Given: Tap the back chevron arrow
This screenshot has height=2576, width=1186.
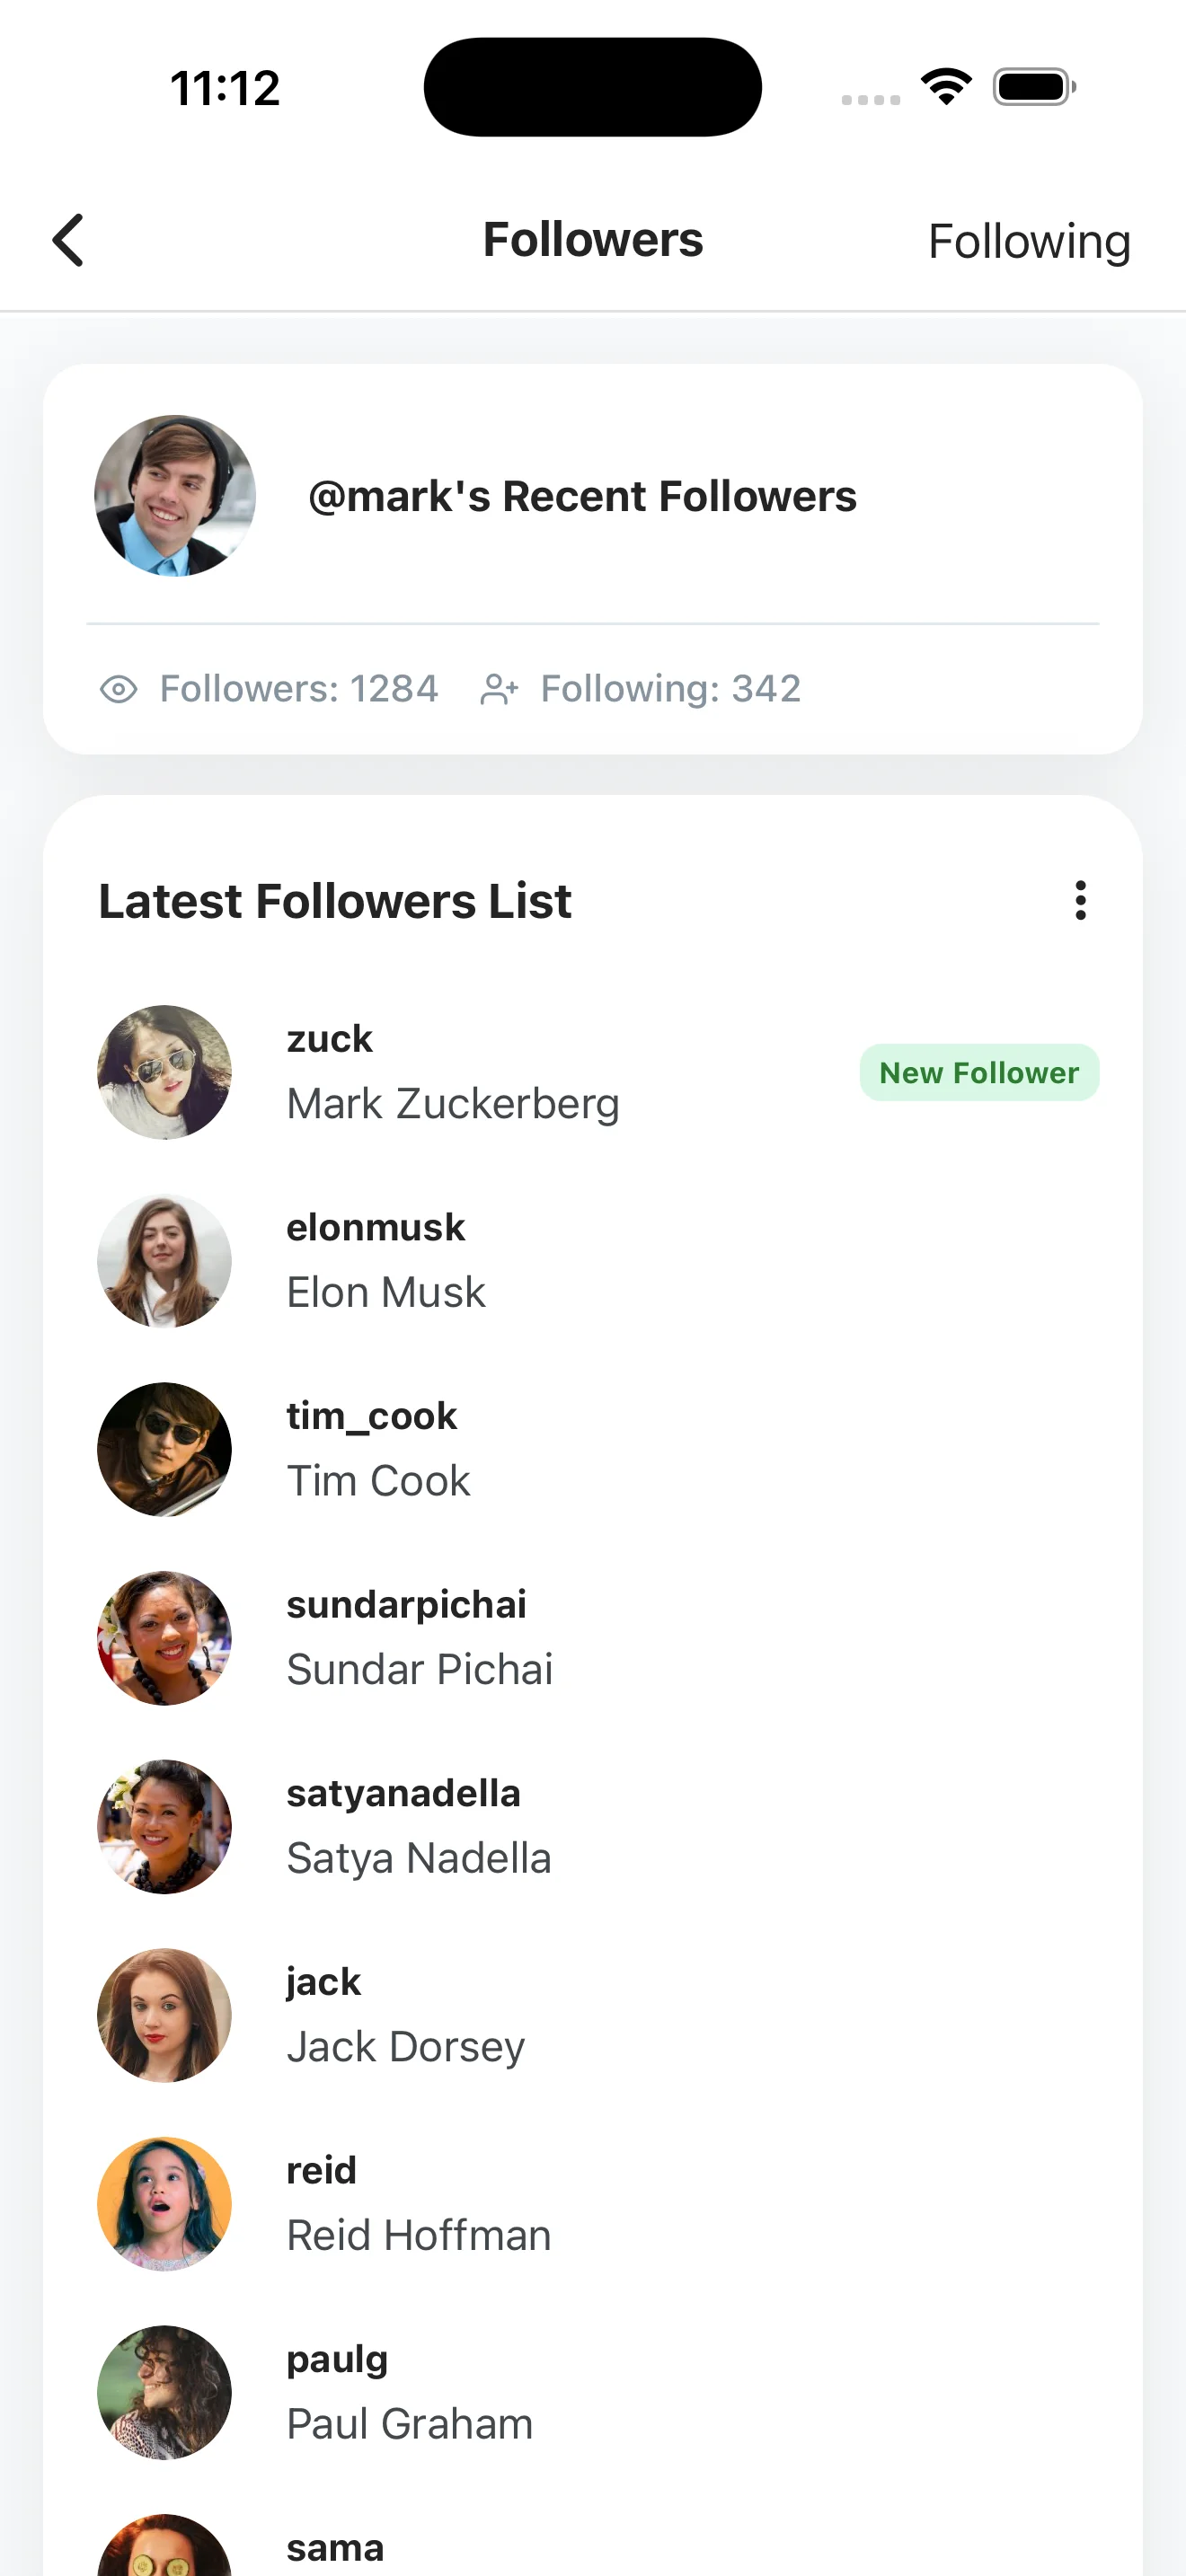Looking at the screenshot, I should click(x=68, y=241).
